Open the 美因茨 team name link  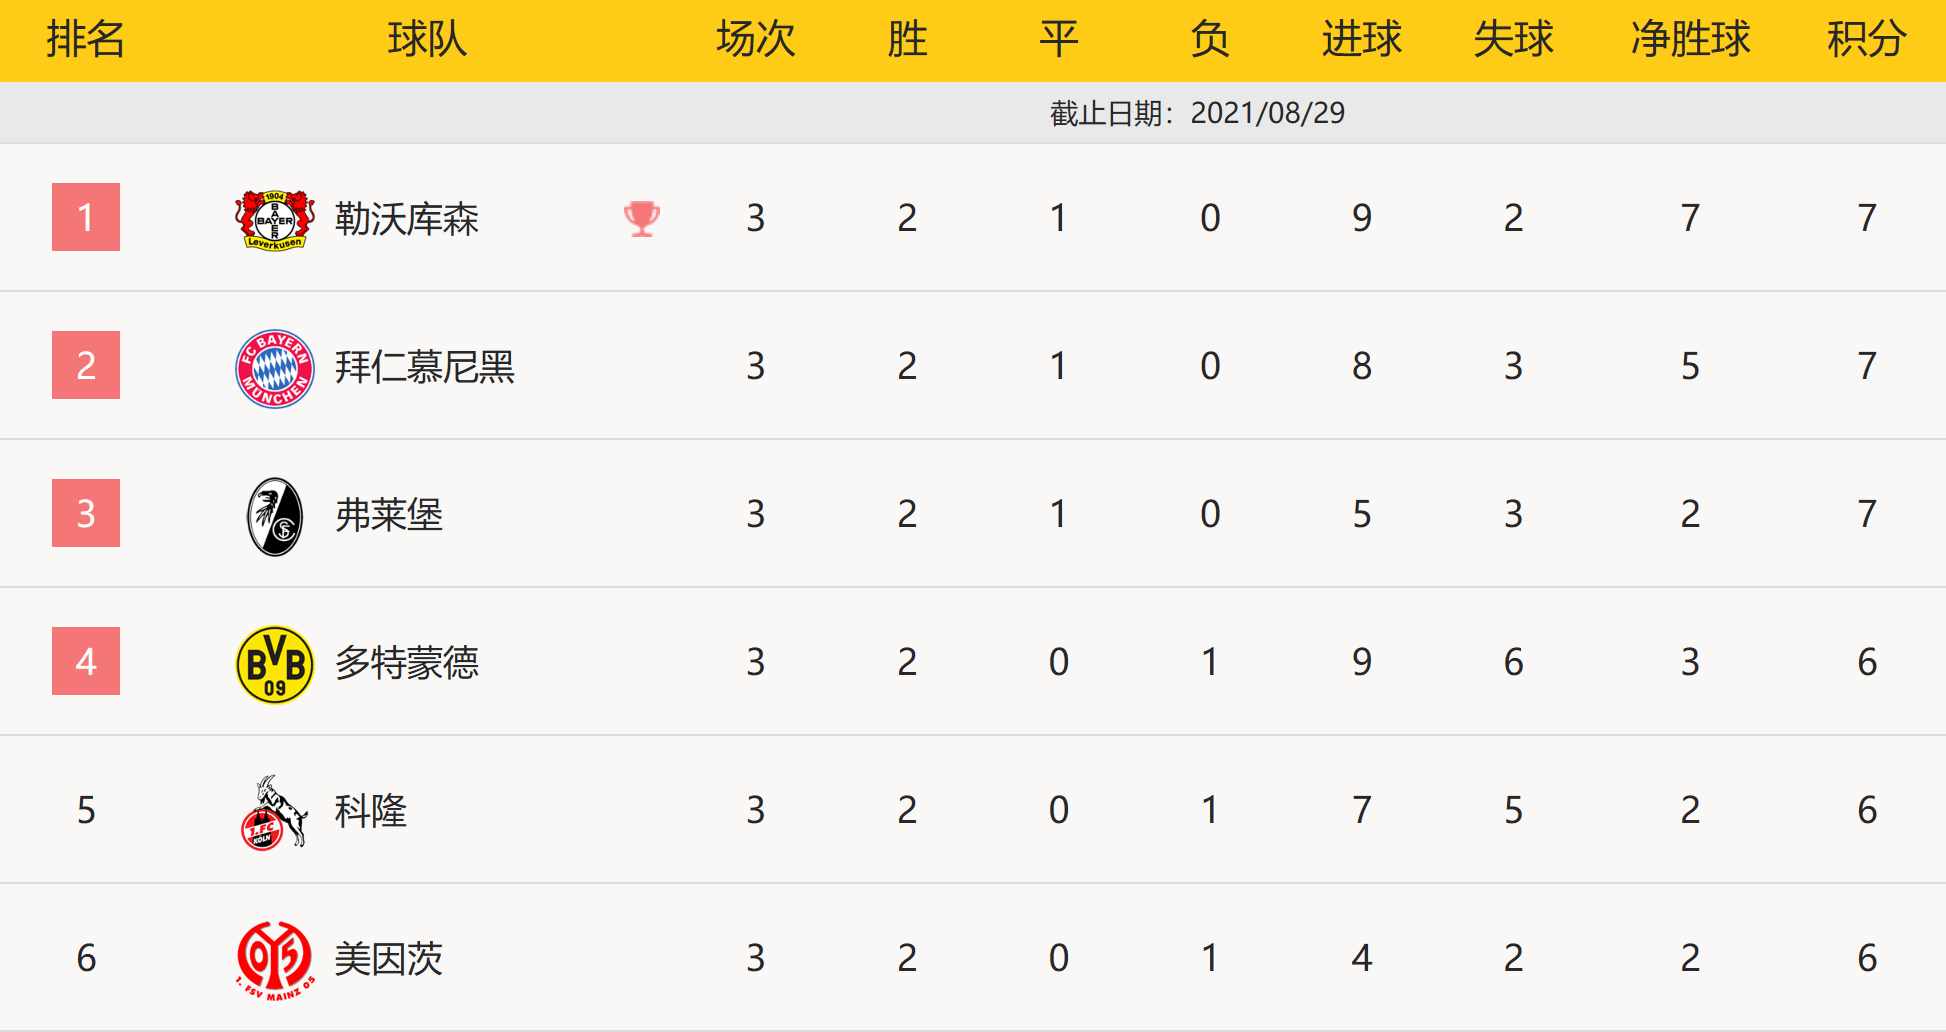click(x=389, y=959)
